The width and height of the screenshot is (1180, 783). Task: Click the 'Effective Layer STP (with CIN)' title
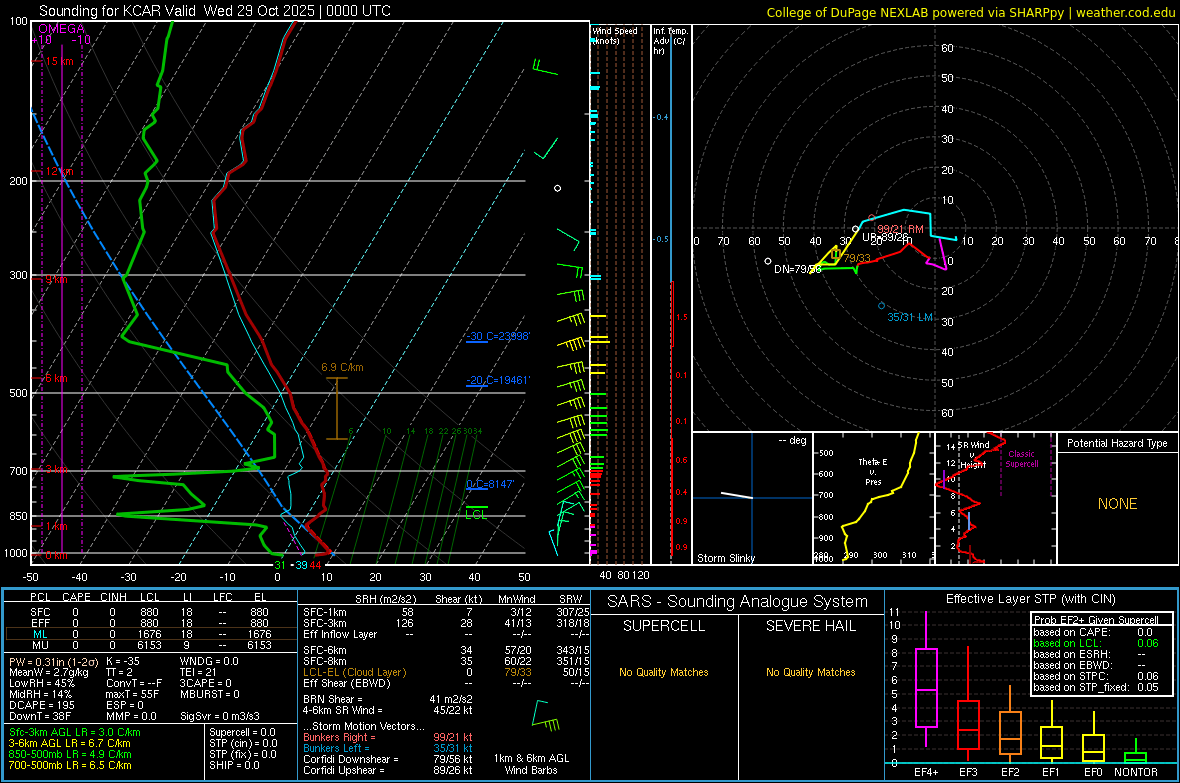(1030, 599)
